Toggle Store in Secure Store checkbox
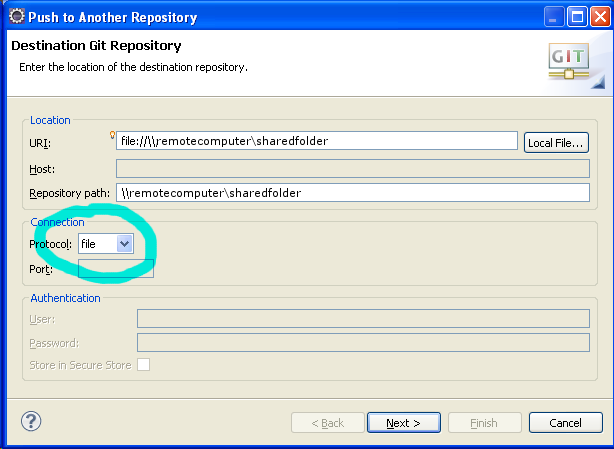 (144, 365)
